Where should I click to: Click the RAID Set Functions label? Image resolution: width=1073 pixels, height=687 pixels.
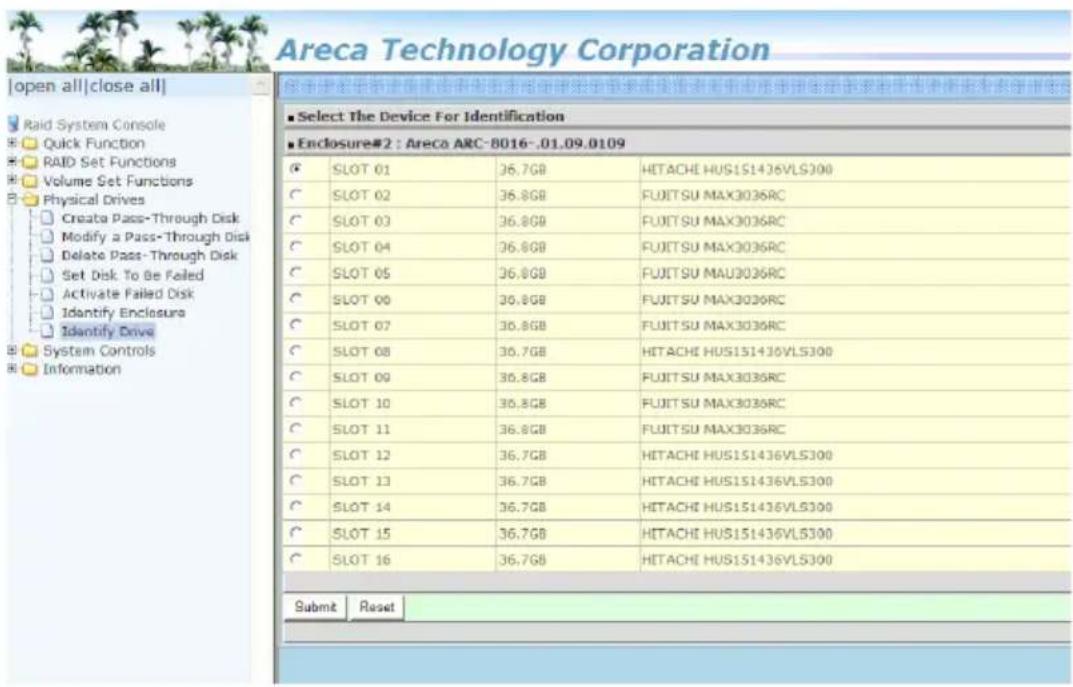coord(109,162)
